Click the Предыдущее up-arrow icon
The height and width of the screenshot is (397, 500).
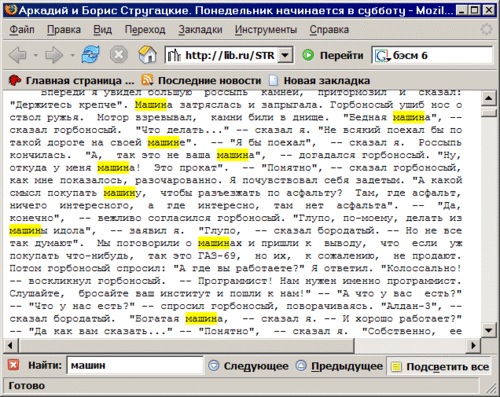(x=301, y=366)
